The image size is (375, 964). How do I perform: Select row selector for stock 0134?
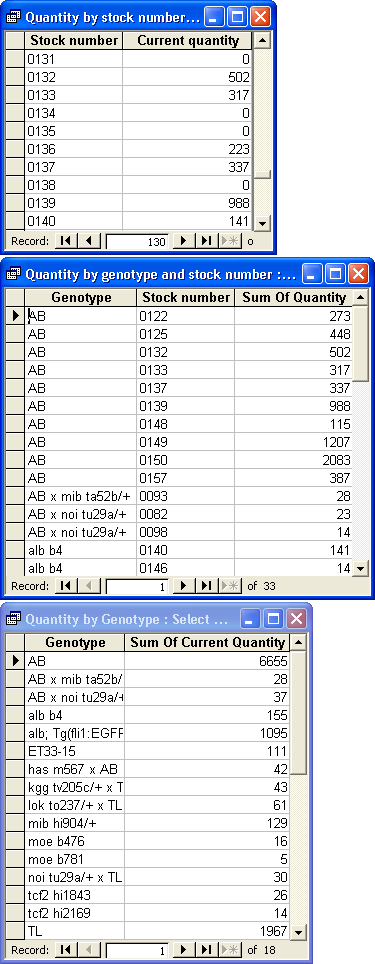click(15, 113)
